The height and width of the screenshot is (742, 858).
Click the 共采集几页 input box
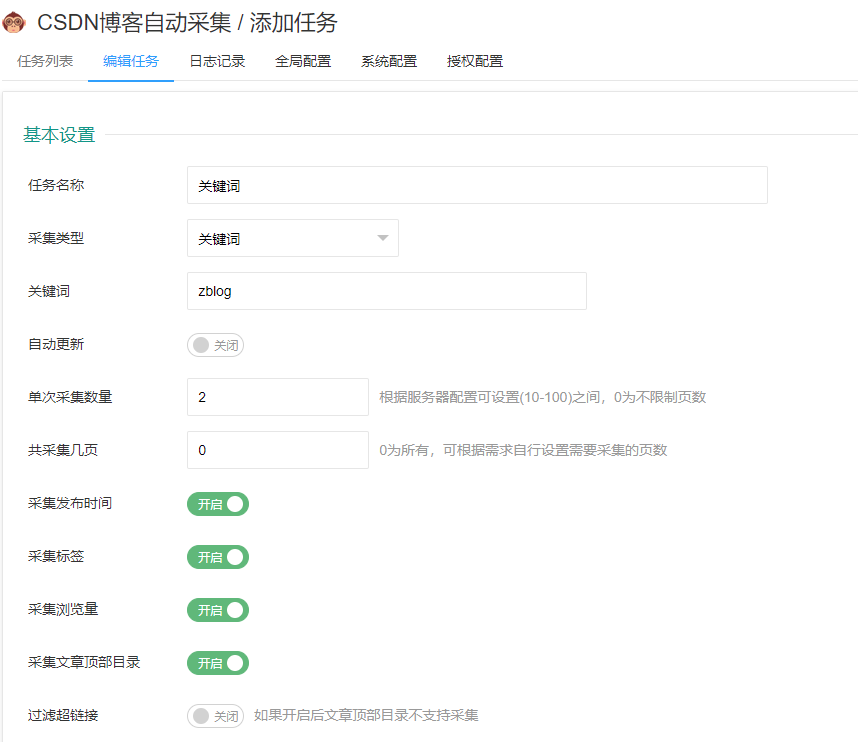(x=278, y=450)
